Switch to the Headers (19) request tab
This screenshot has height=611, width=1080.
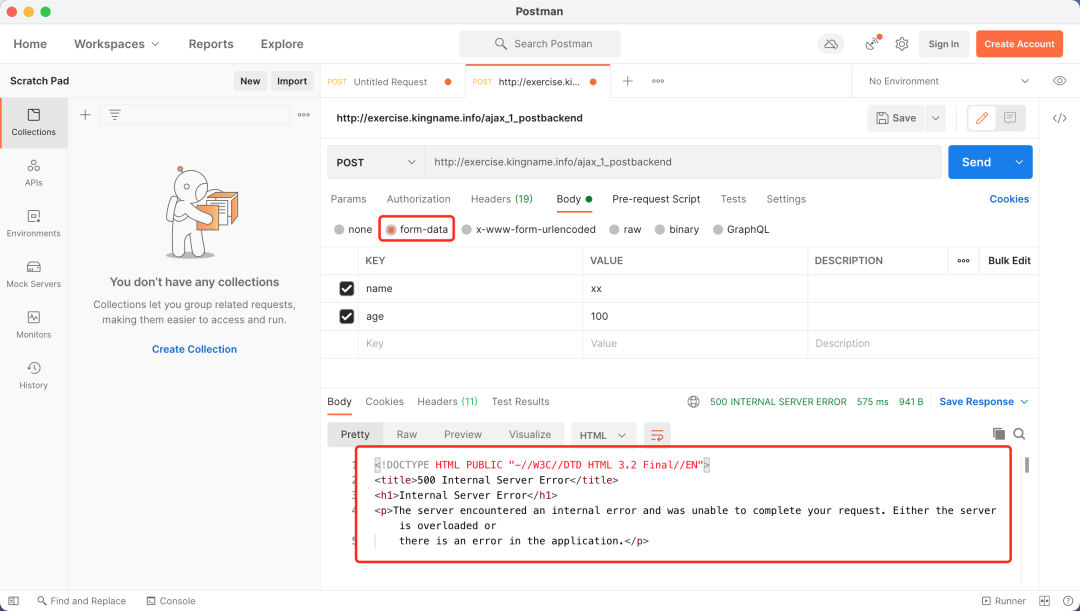(x=501, y=199)
